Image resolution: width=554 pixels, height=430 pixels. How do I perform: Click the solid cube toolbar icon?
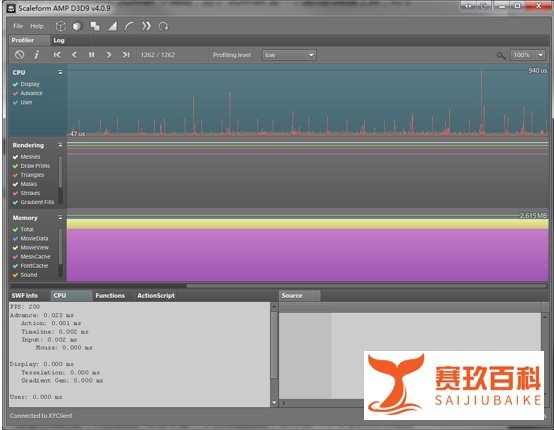pyautogui.click(x=78, y=26)
